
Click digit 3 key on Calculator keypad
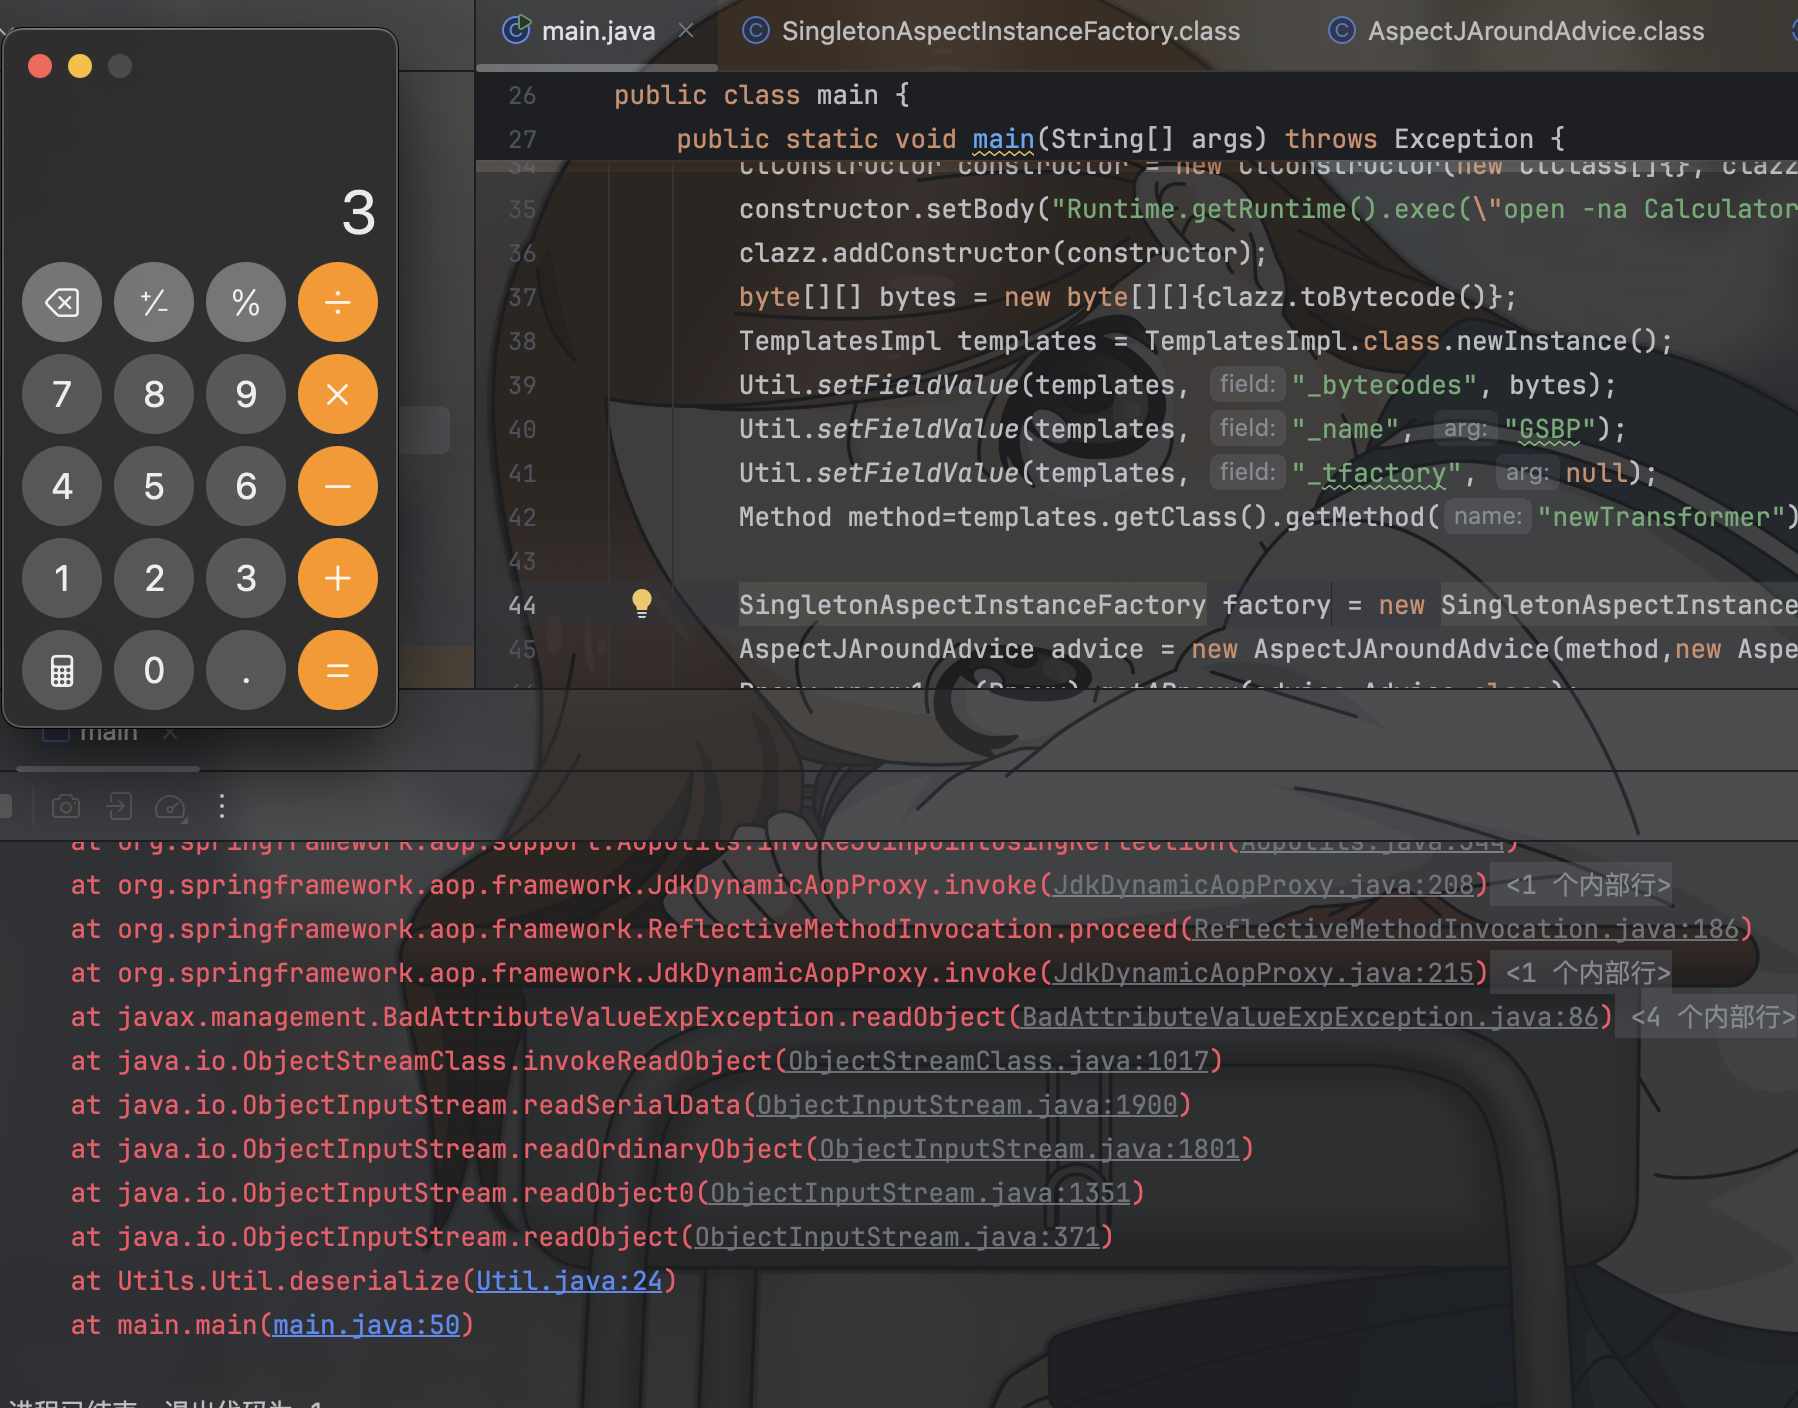click(246, 578)
